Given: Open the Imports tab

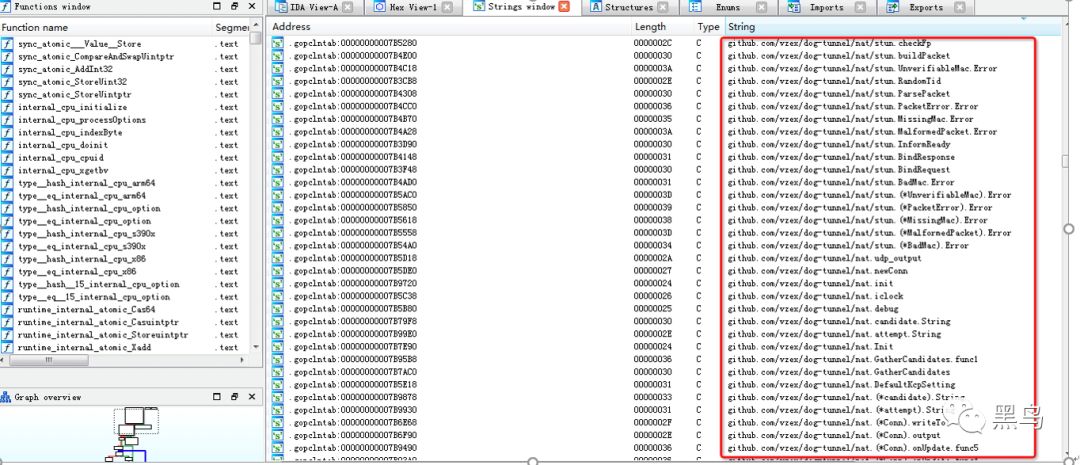Looking at the screenshot, I should (827, 8).
